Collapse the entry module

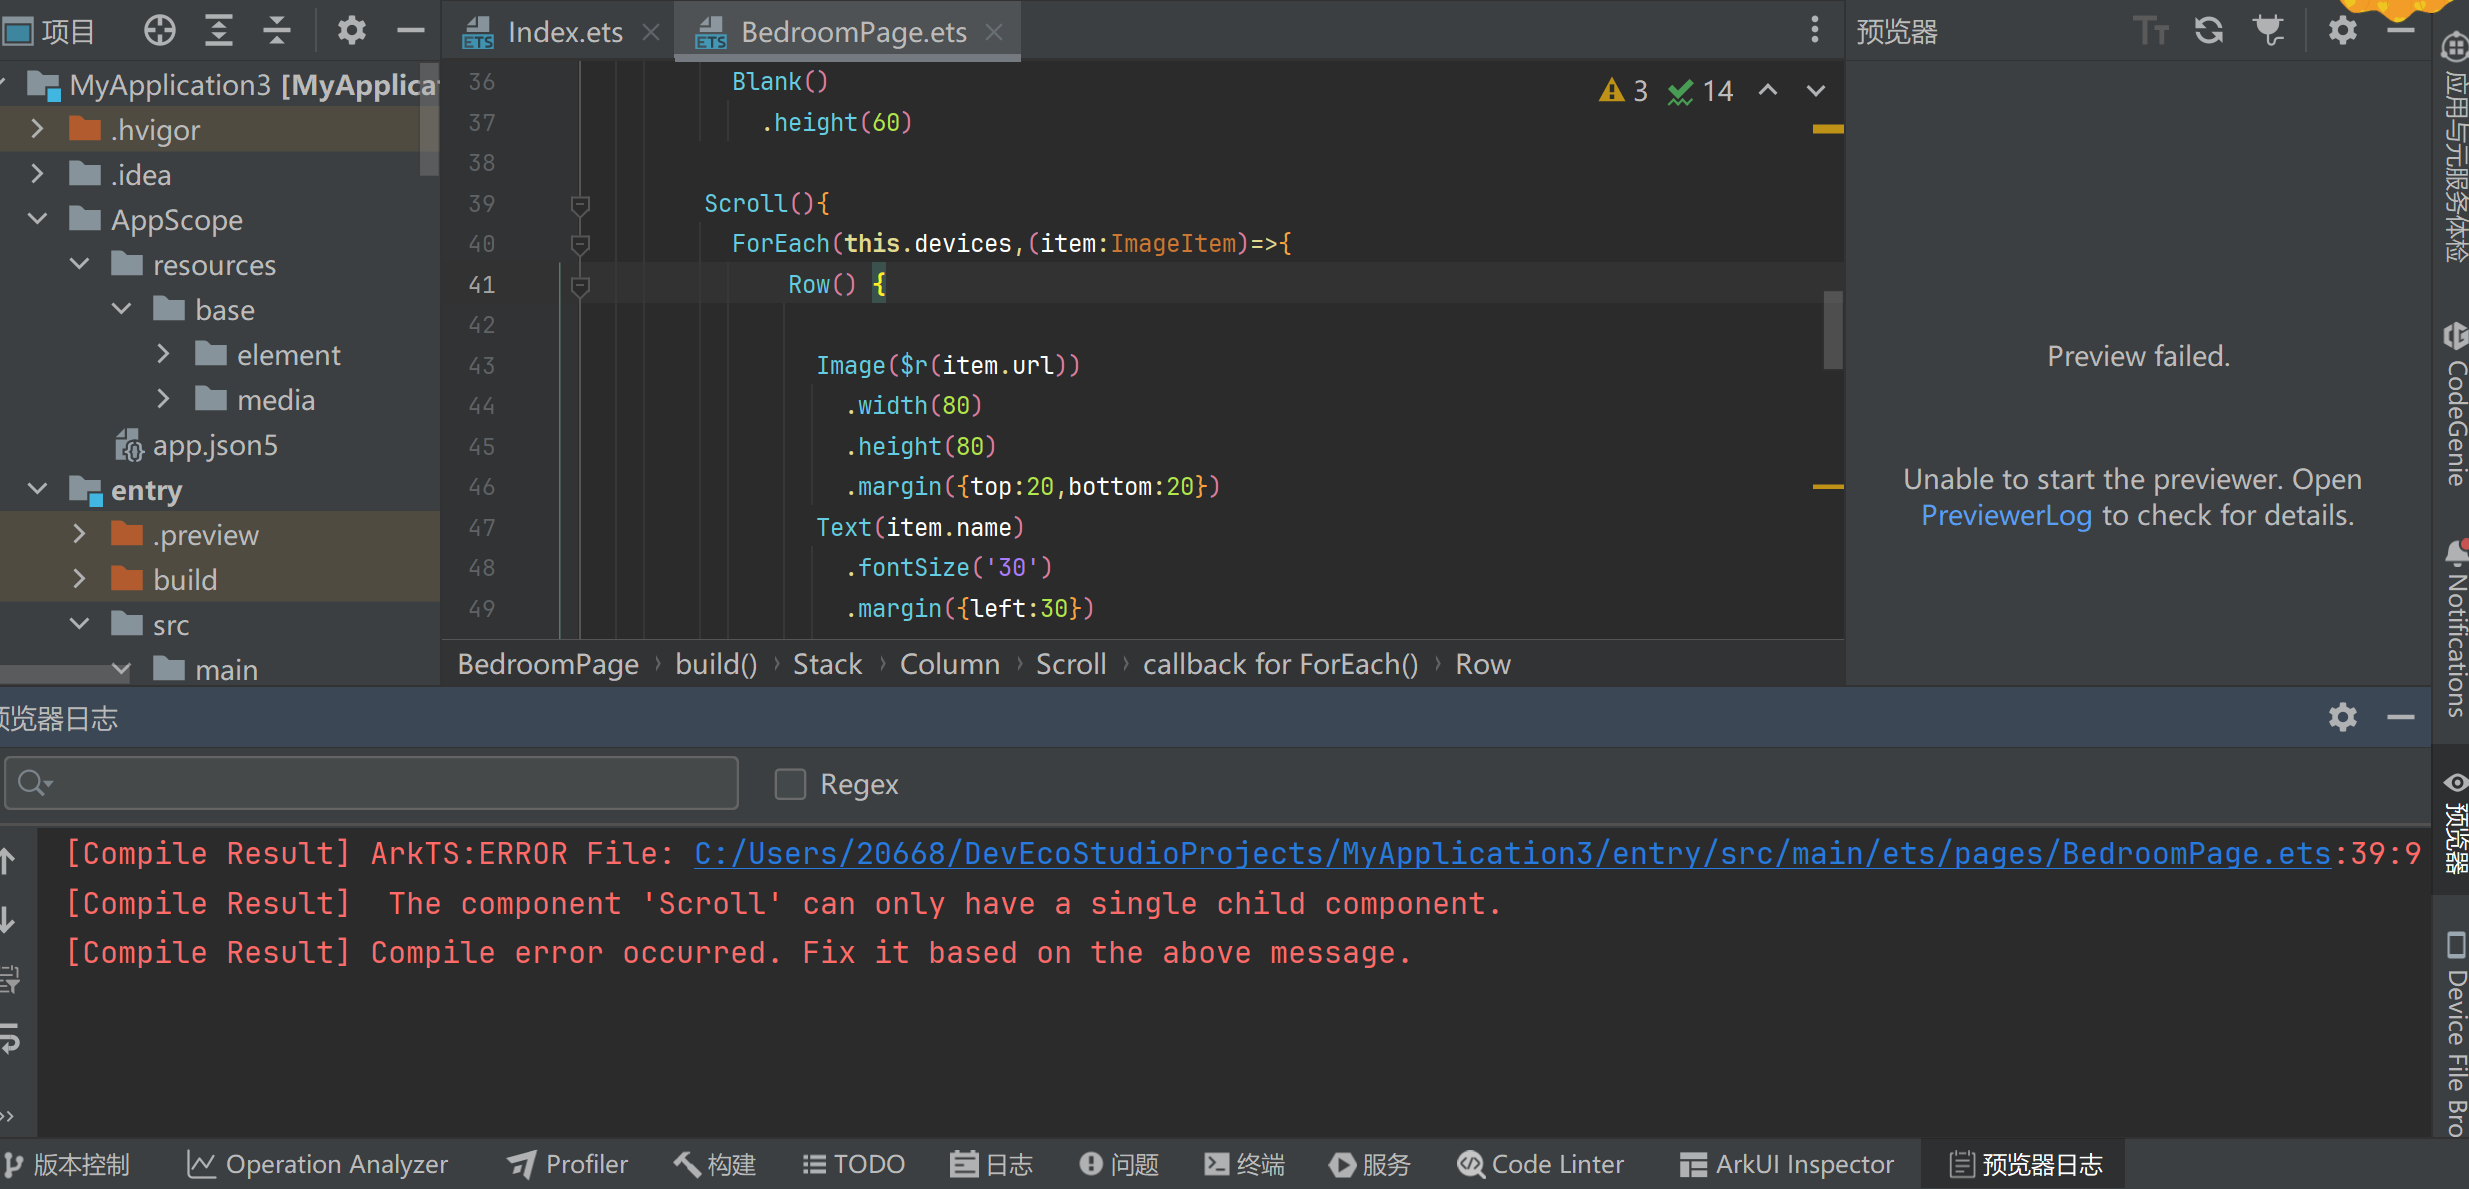pos(37,489)
